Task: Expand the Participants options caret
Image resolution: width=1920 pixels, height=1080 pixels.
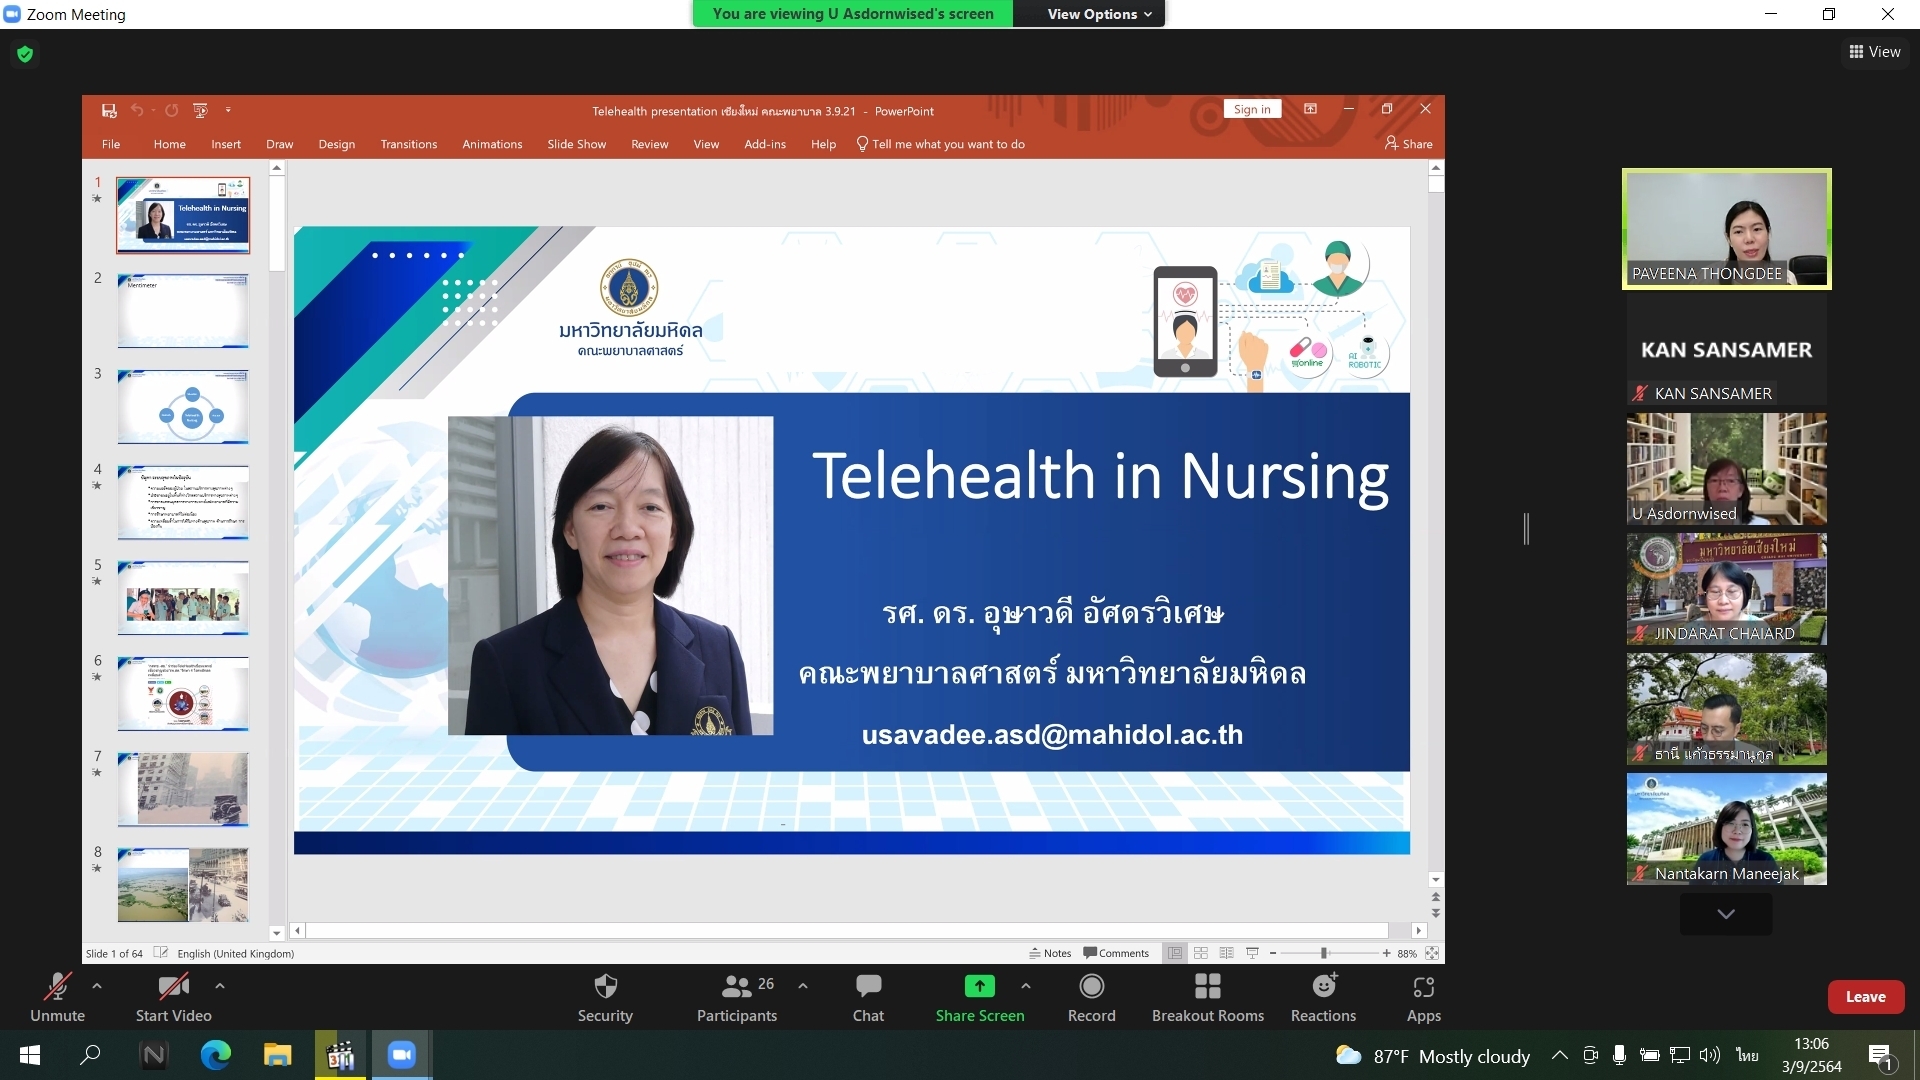Action: coord(803,986)
